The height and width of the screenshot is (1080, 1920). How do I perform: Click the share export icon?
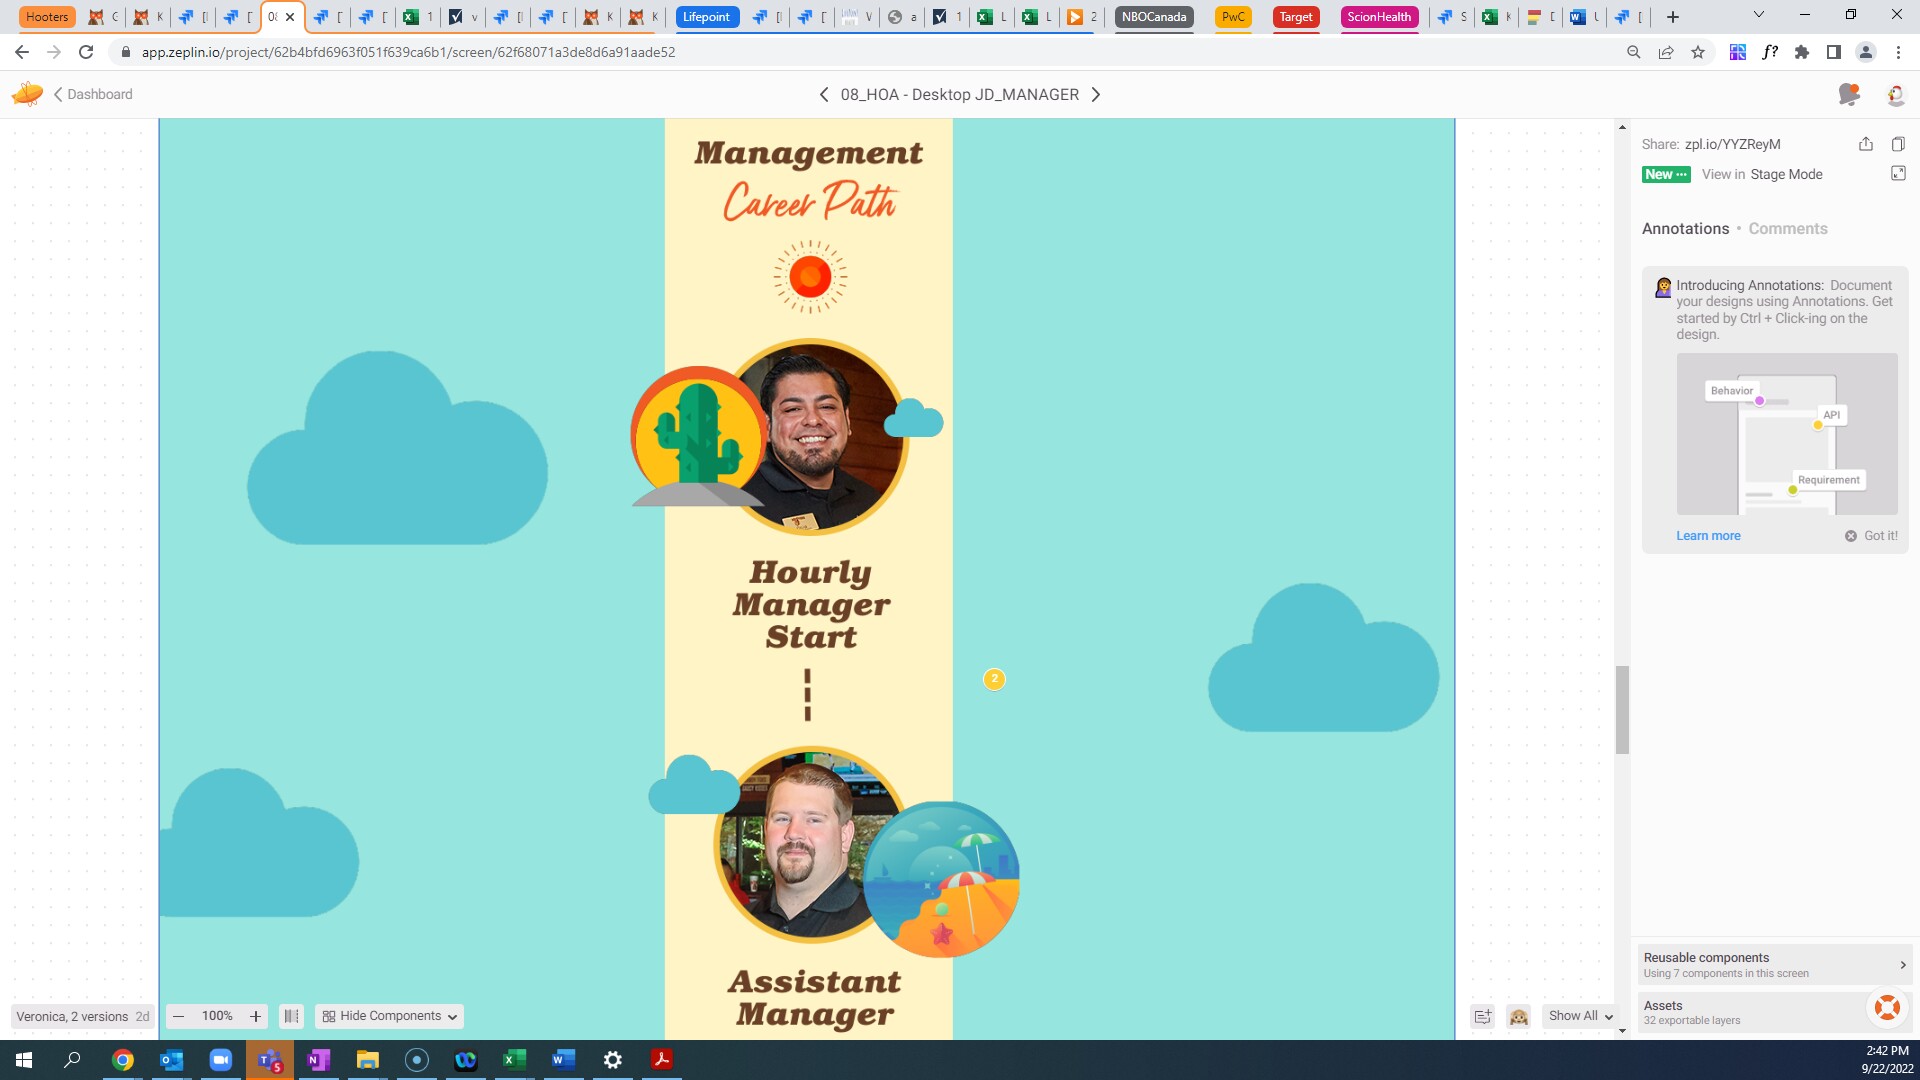click(x=1865, y=144)
